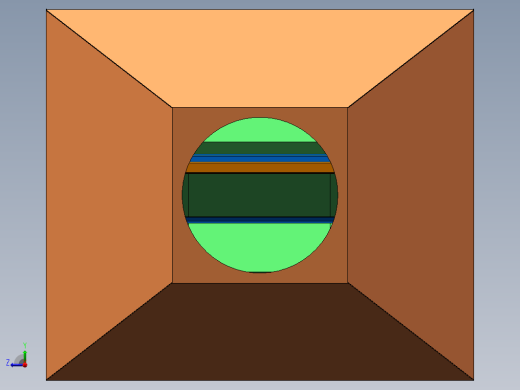Image resolution: width=520 pixels, height=390 pixels.
Task: Pick the upper blue stripe inside the hole
Action: [x=260, y=158]
